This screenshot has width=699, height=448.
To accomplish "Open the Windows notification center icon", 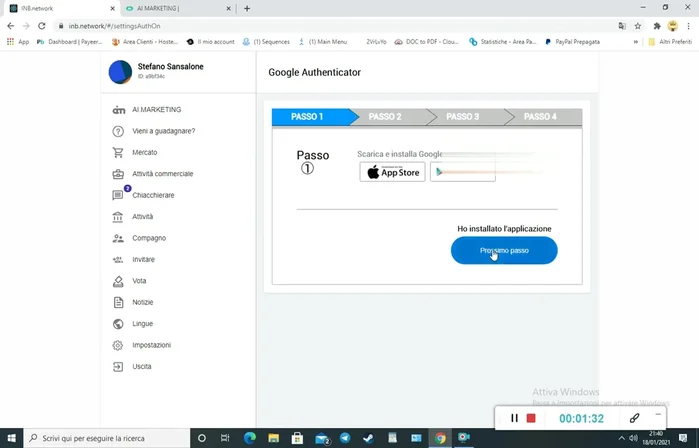I will (x=683, y=438).
